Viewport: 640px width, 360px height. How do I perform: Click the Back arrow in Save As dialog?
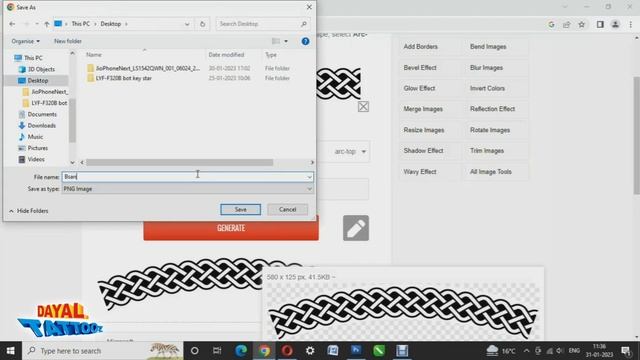coord(12,24)
